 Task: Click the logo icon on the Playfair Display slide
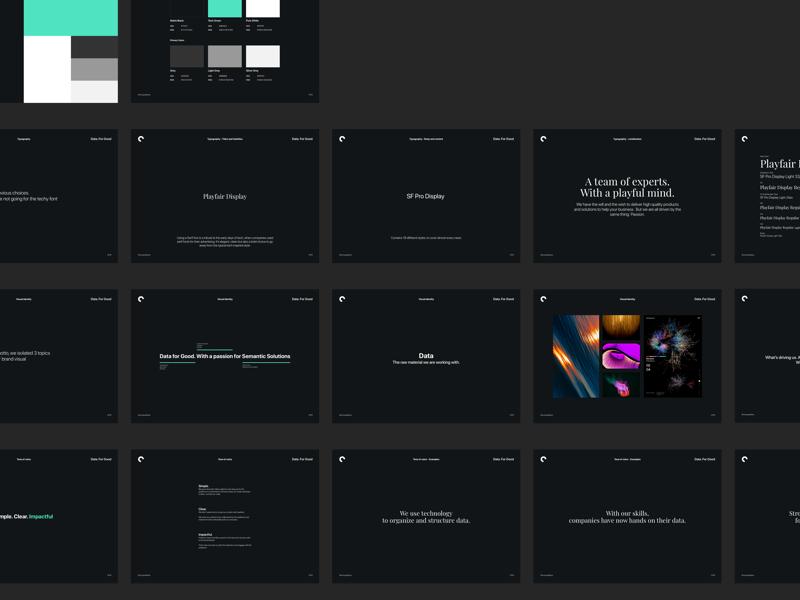tap(141, 139)
